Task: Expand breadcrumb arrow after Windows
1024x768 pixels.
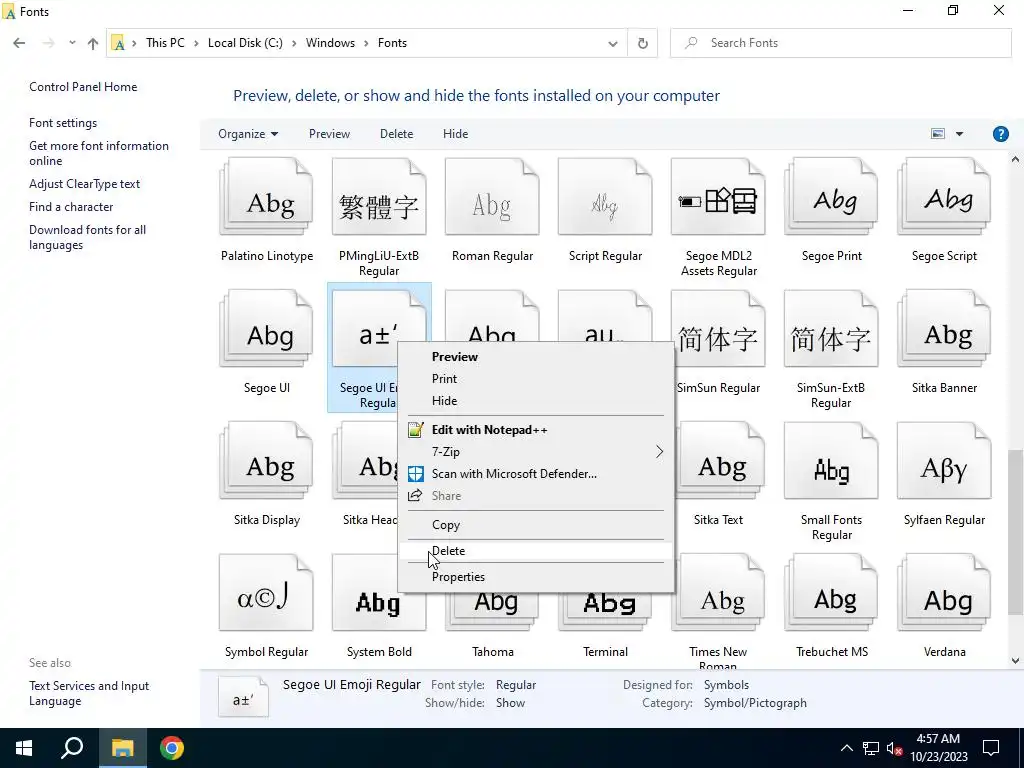Action: 366,43
